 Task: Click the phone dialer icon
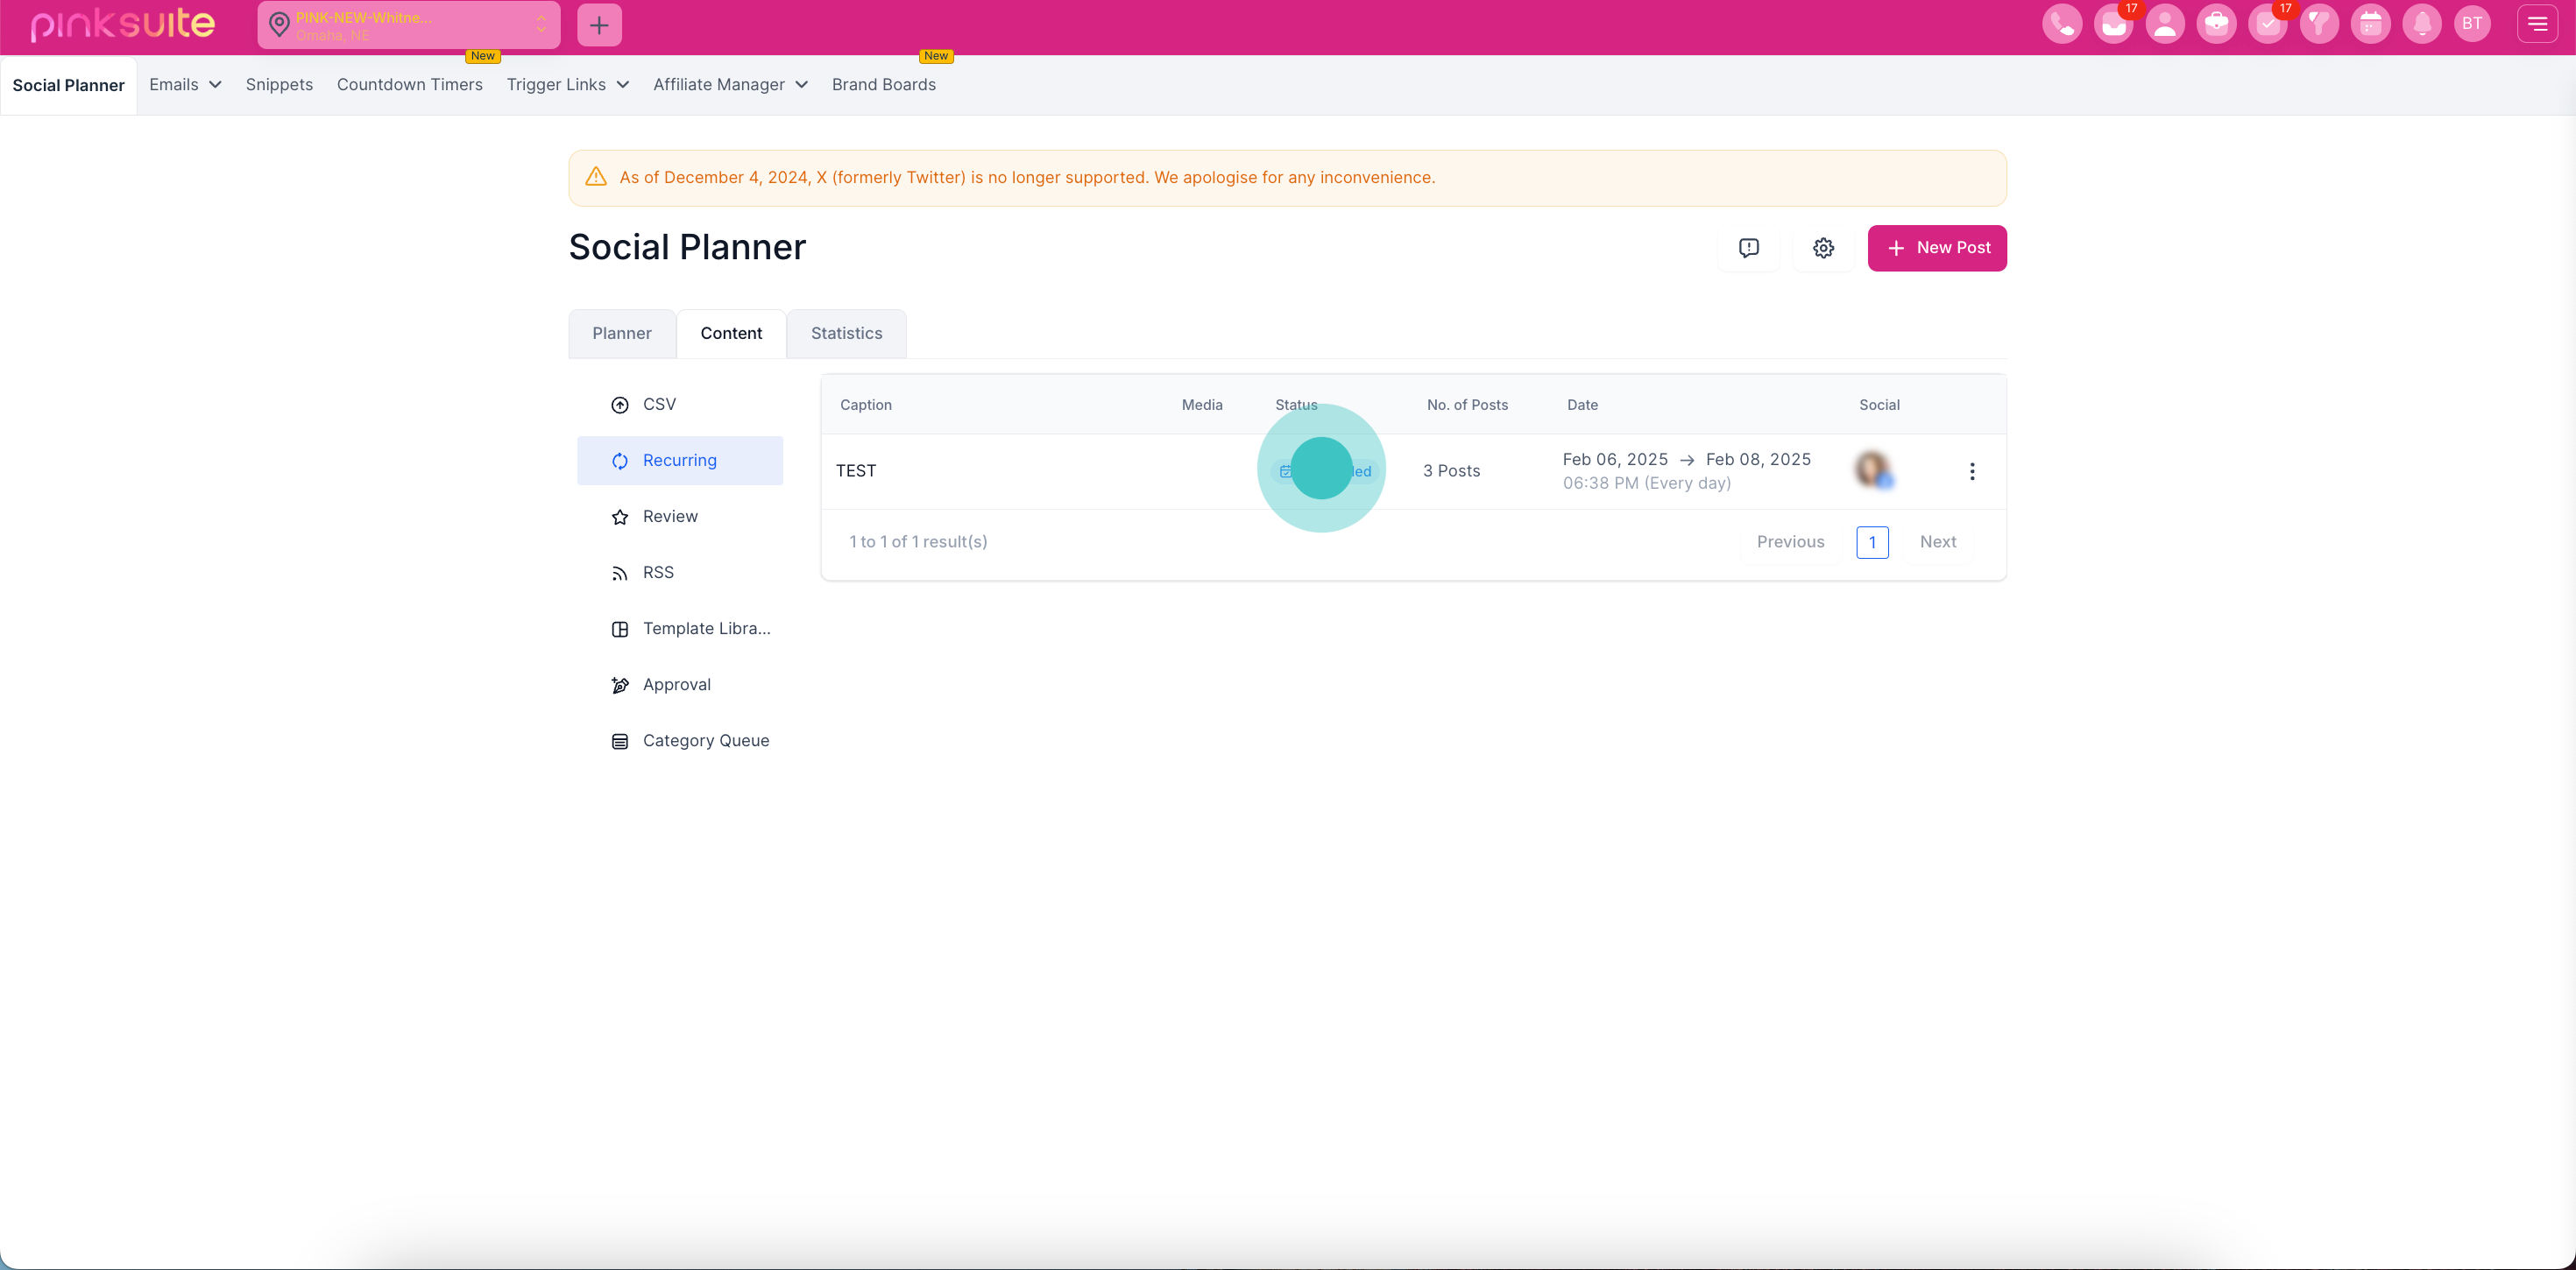(x=2062, y=24)
